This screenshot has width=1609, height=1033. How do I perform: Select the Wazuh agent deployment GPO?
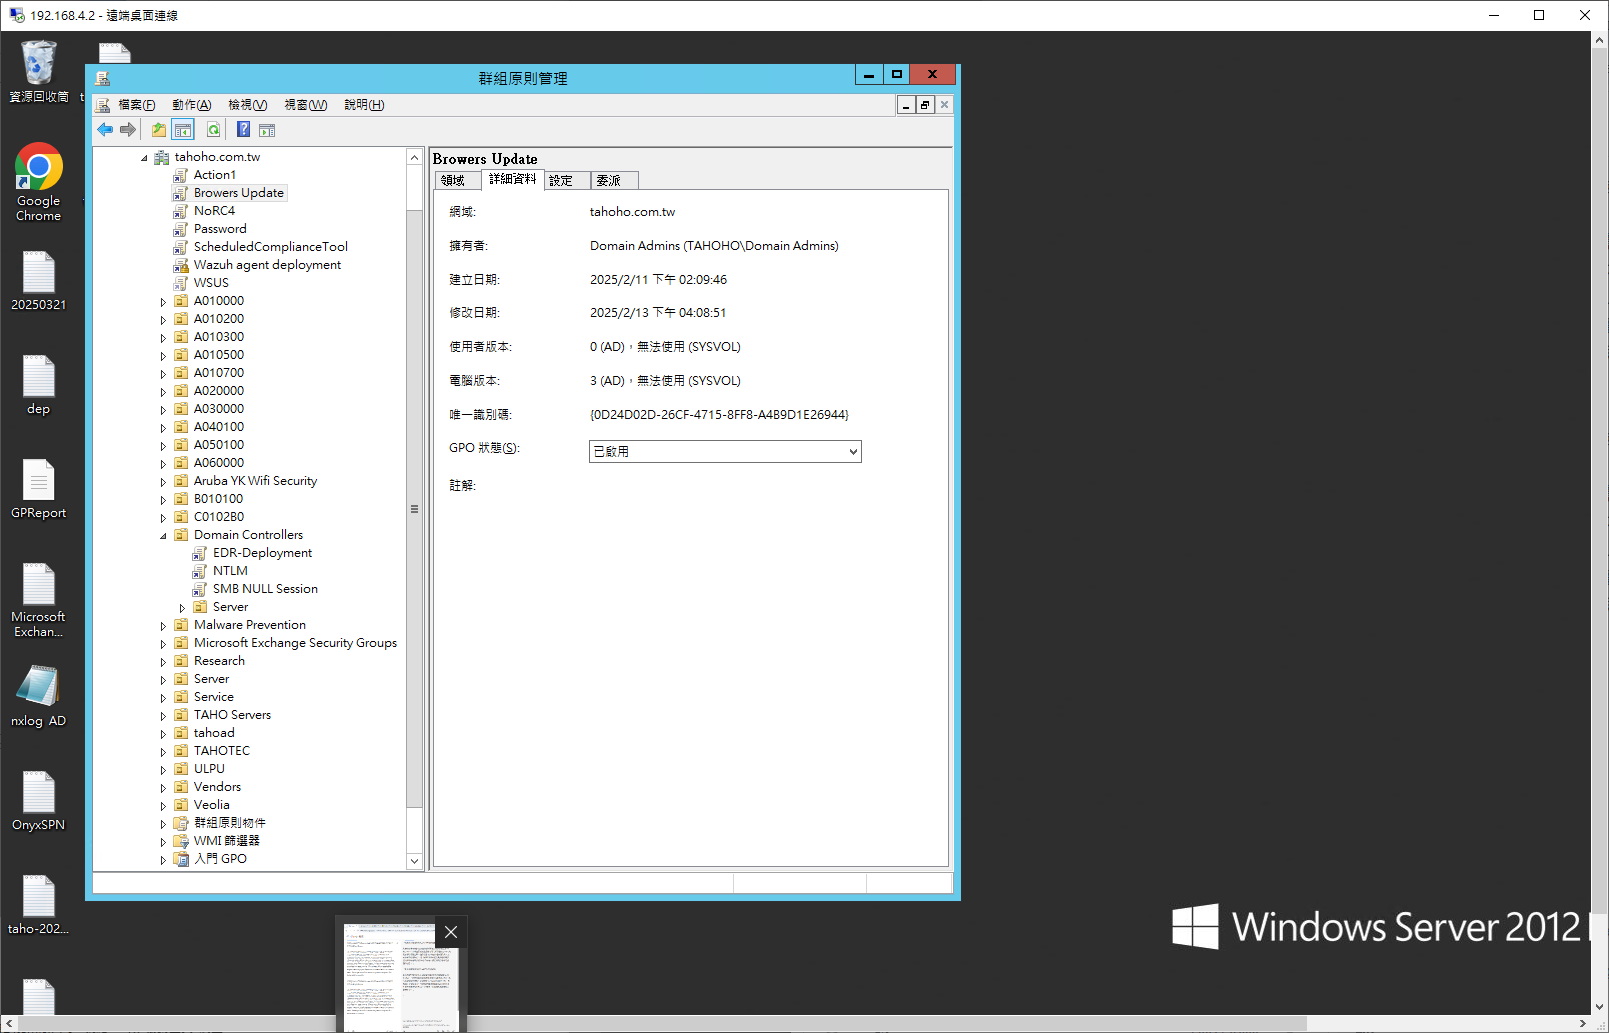coord(267,265)
